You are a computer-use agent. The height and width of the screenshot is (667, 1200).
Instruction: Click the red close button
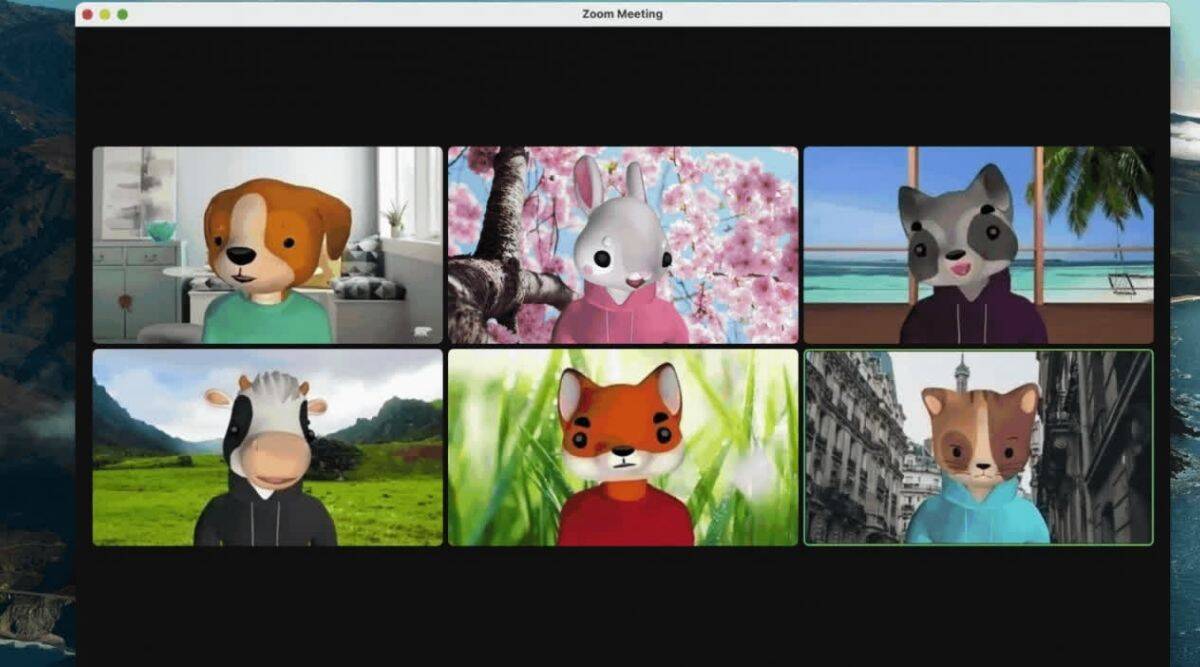coord(90,14)
